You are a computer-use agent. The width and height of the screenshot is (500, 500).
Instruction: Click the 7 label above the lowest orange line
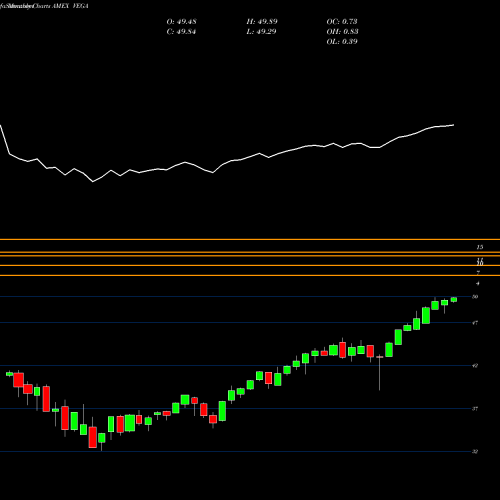pos(478,273)
